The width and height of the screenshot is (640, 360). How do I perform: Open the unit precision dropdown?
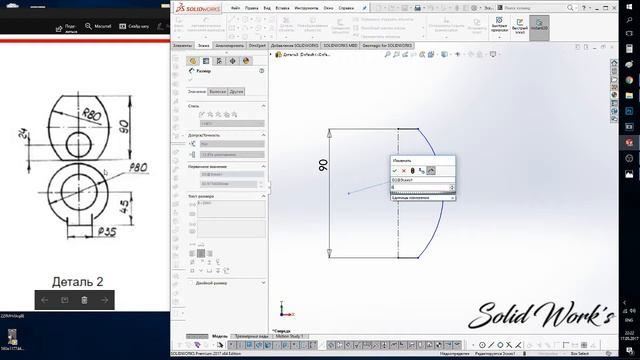tap(232, 155)
